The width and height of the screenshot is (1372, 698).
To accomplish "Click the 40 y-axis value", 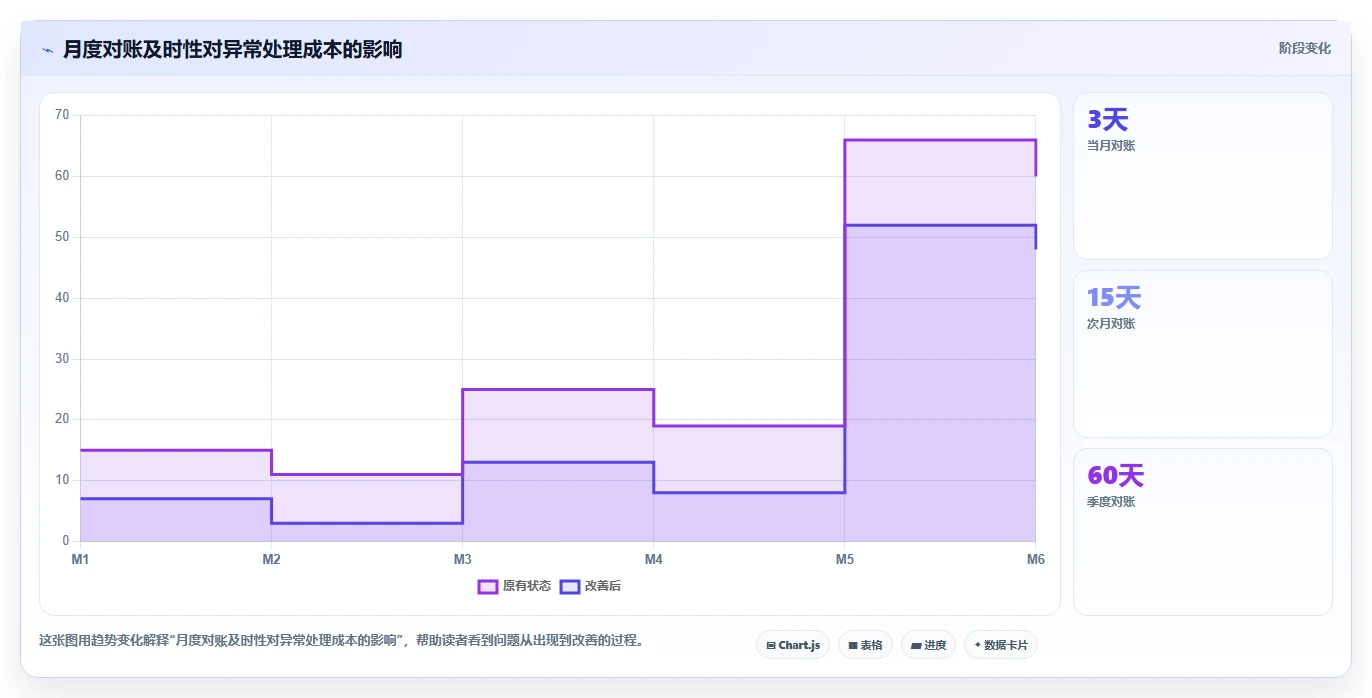I will tap(62, 298).
